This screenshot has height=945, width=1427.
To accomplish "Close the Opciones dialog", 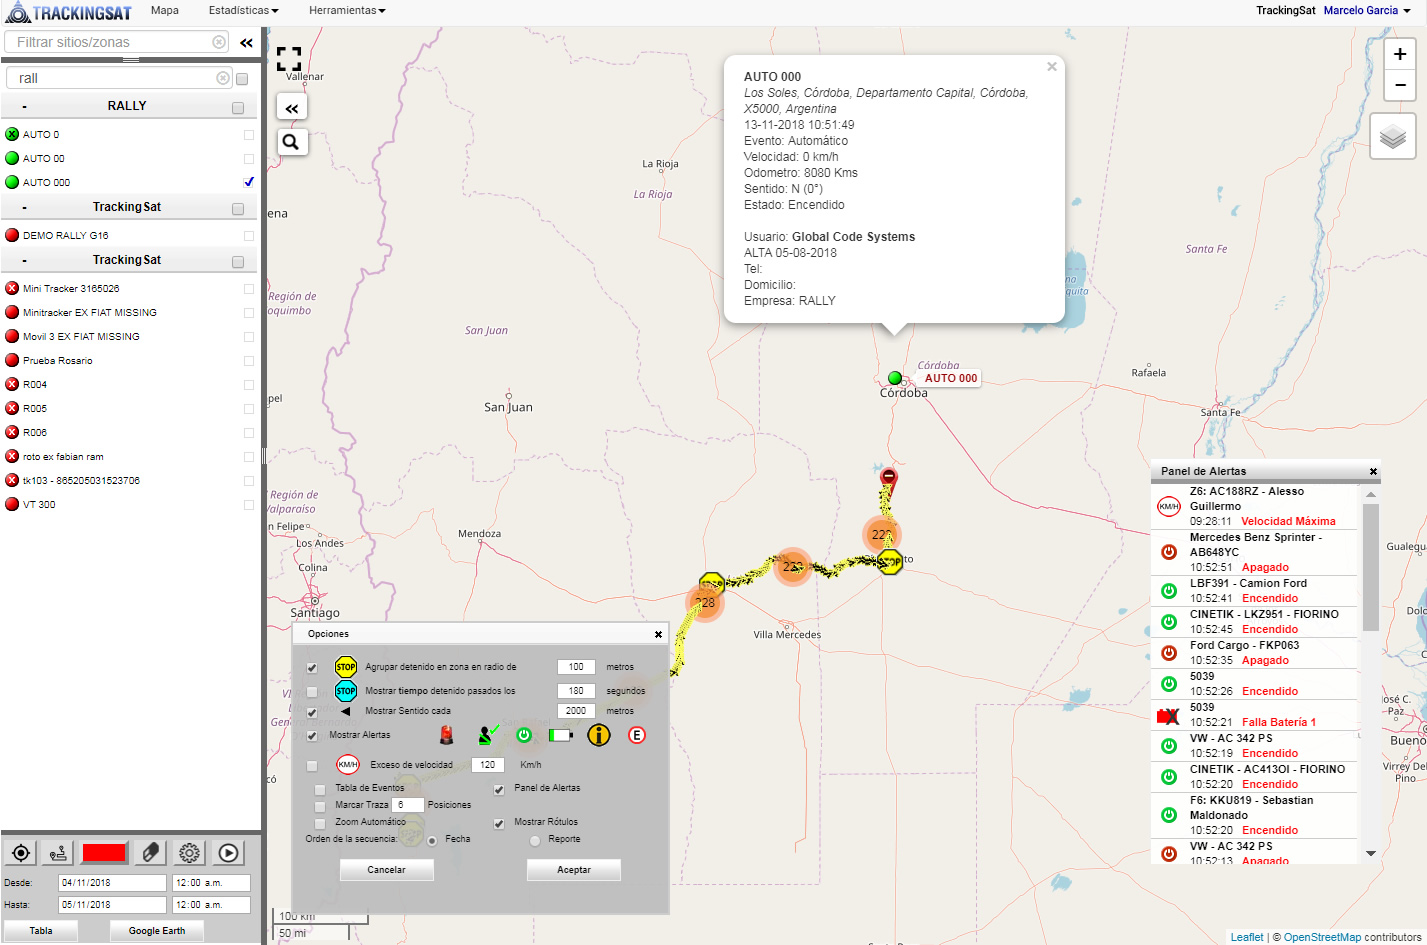I will pos(658,634).
